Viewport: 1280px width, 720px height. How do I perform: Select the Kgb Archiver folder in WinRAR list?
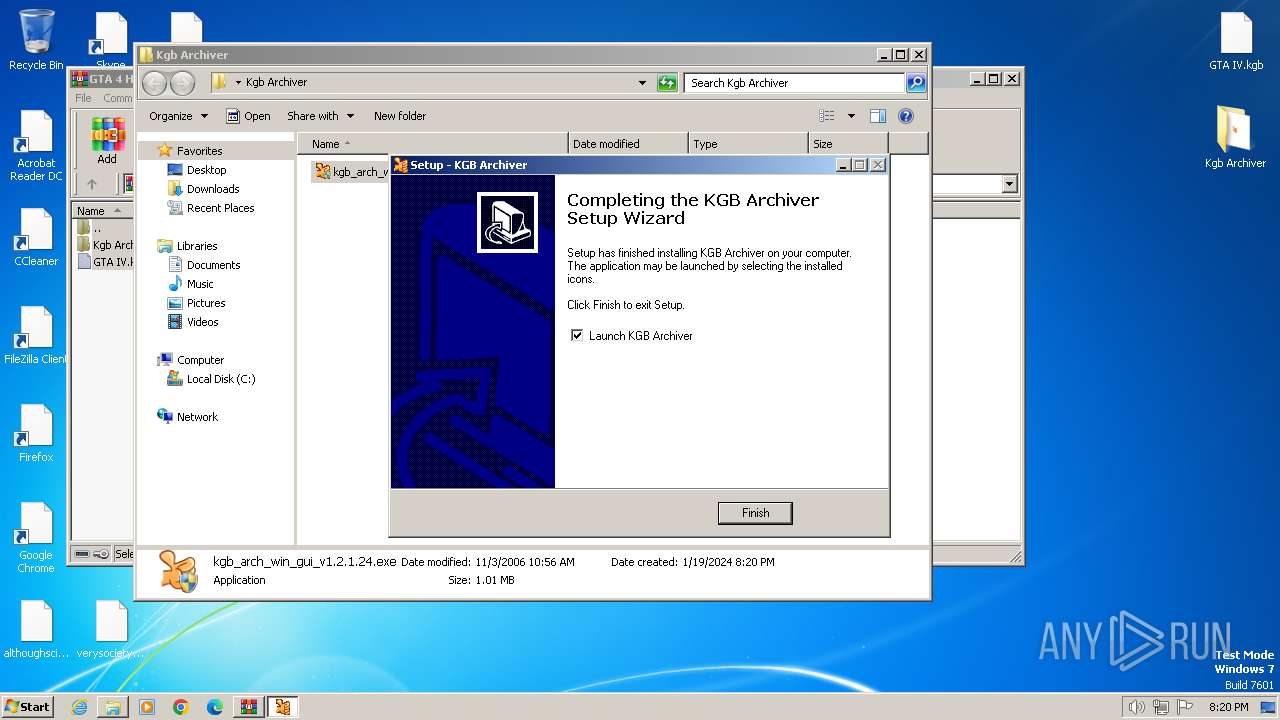click(105, 245)
